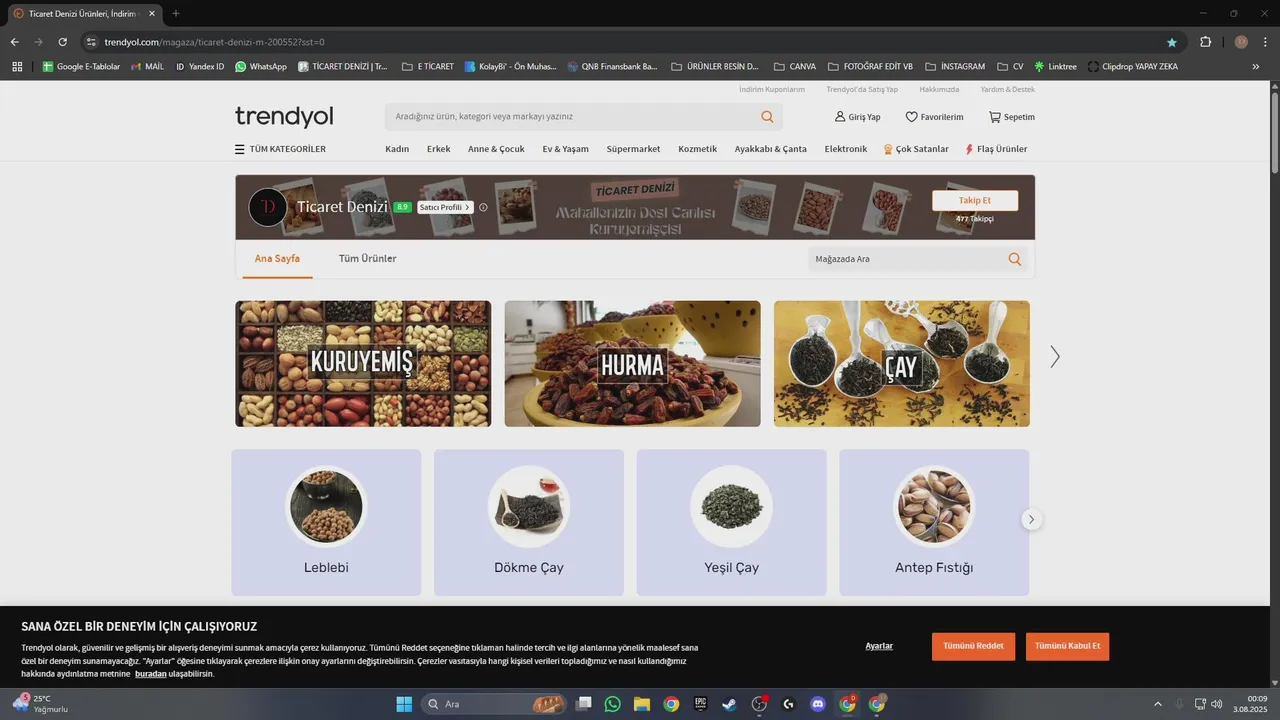Select the Ana Sayfa tab
This screenshot has width=1280, height=720.
pos(277,258)
